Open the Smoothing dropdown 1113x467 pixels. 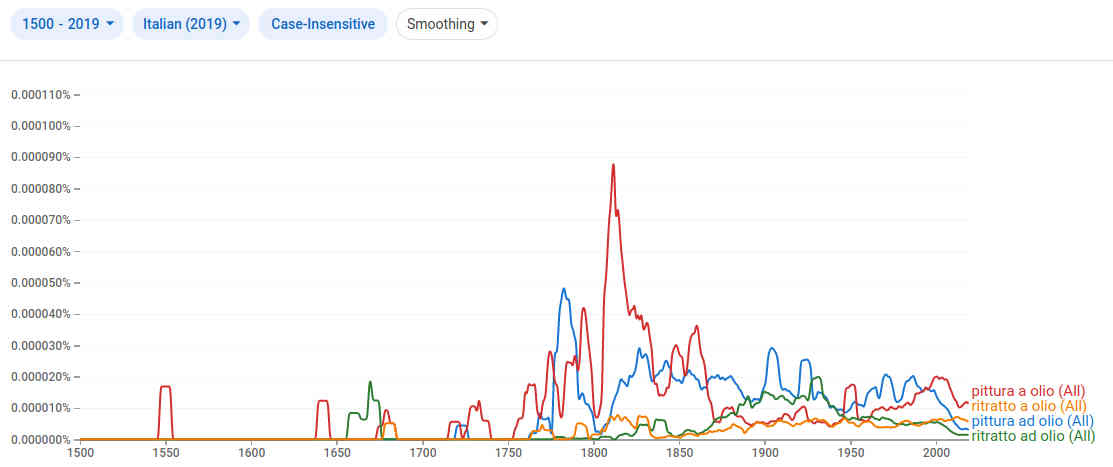[x=446, y=24]
